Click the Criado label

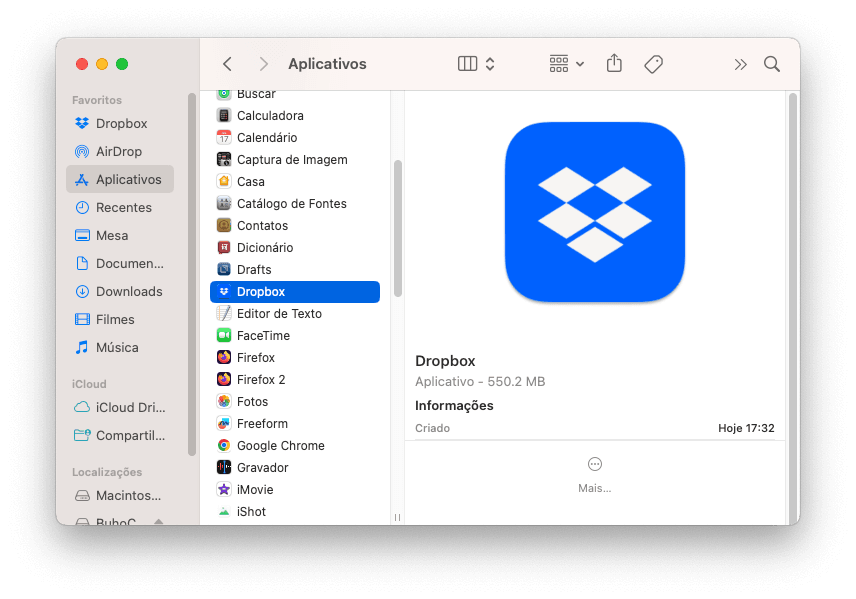(432, 428)
